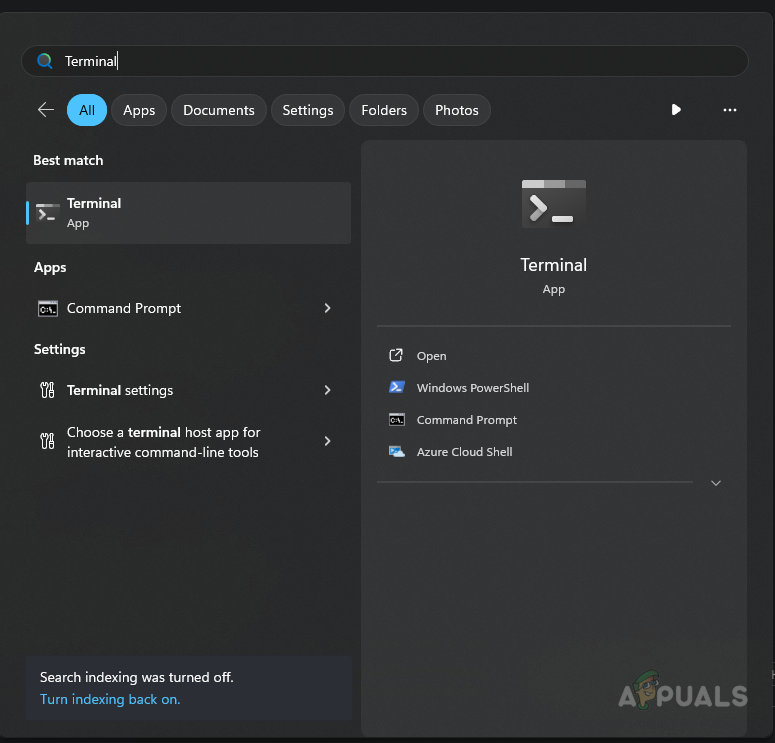Click the Open external-link icon

(396, 355)
